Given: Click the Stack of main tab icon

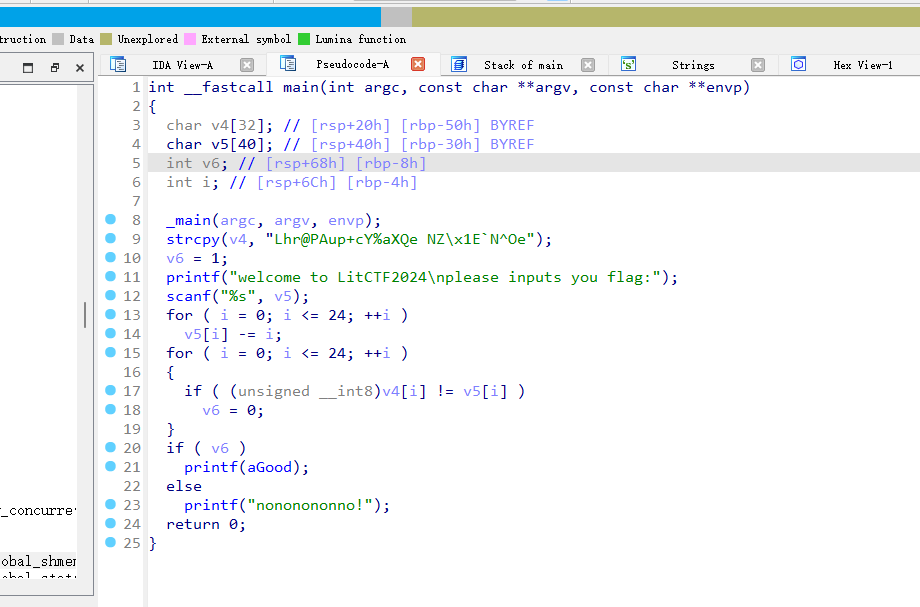Looking at the screenshot, I should click(x=458, y=63).
